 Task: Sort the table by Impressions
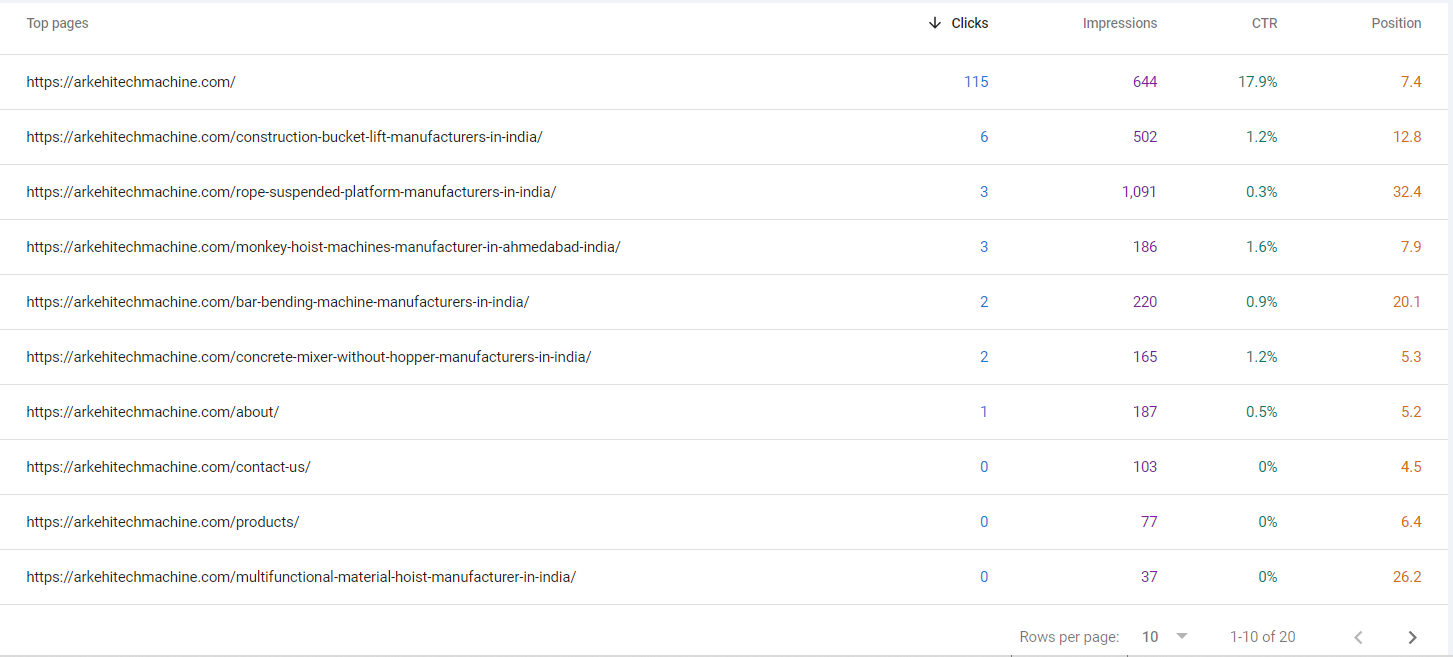coord(1120,22)
